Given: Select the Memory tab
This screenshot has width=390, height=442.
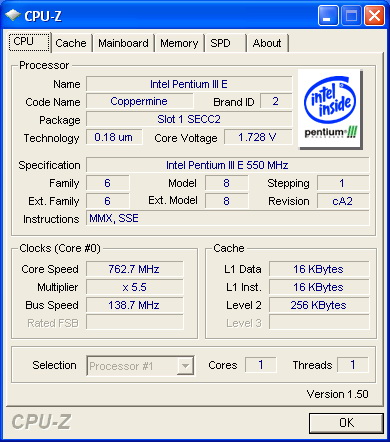Looking at the screenshot, I should click(x=179, y=43).
